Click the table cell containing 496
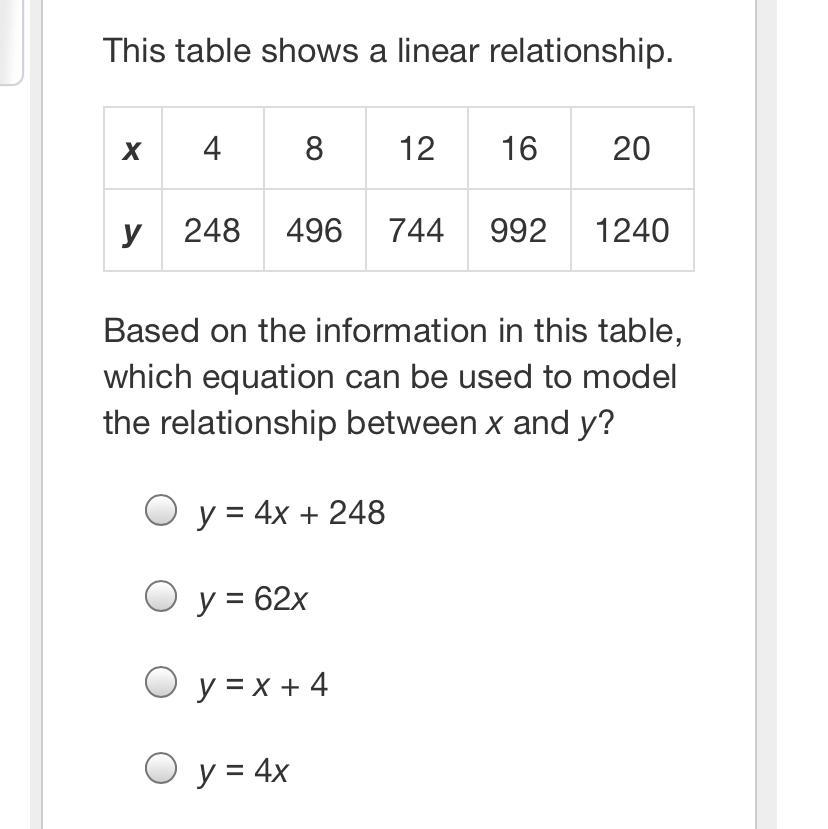828x829 pixels. click(315, 230)
